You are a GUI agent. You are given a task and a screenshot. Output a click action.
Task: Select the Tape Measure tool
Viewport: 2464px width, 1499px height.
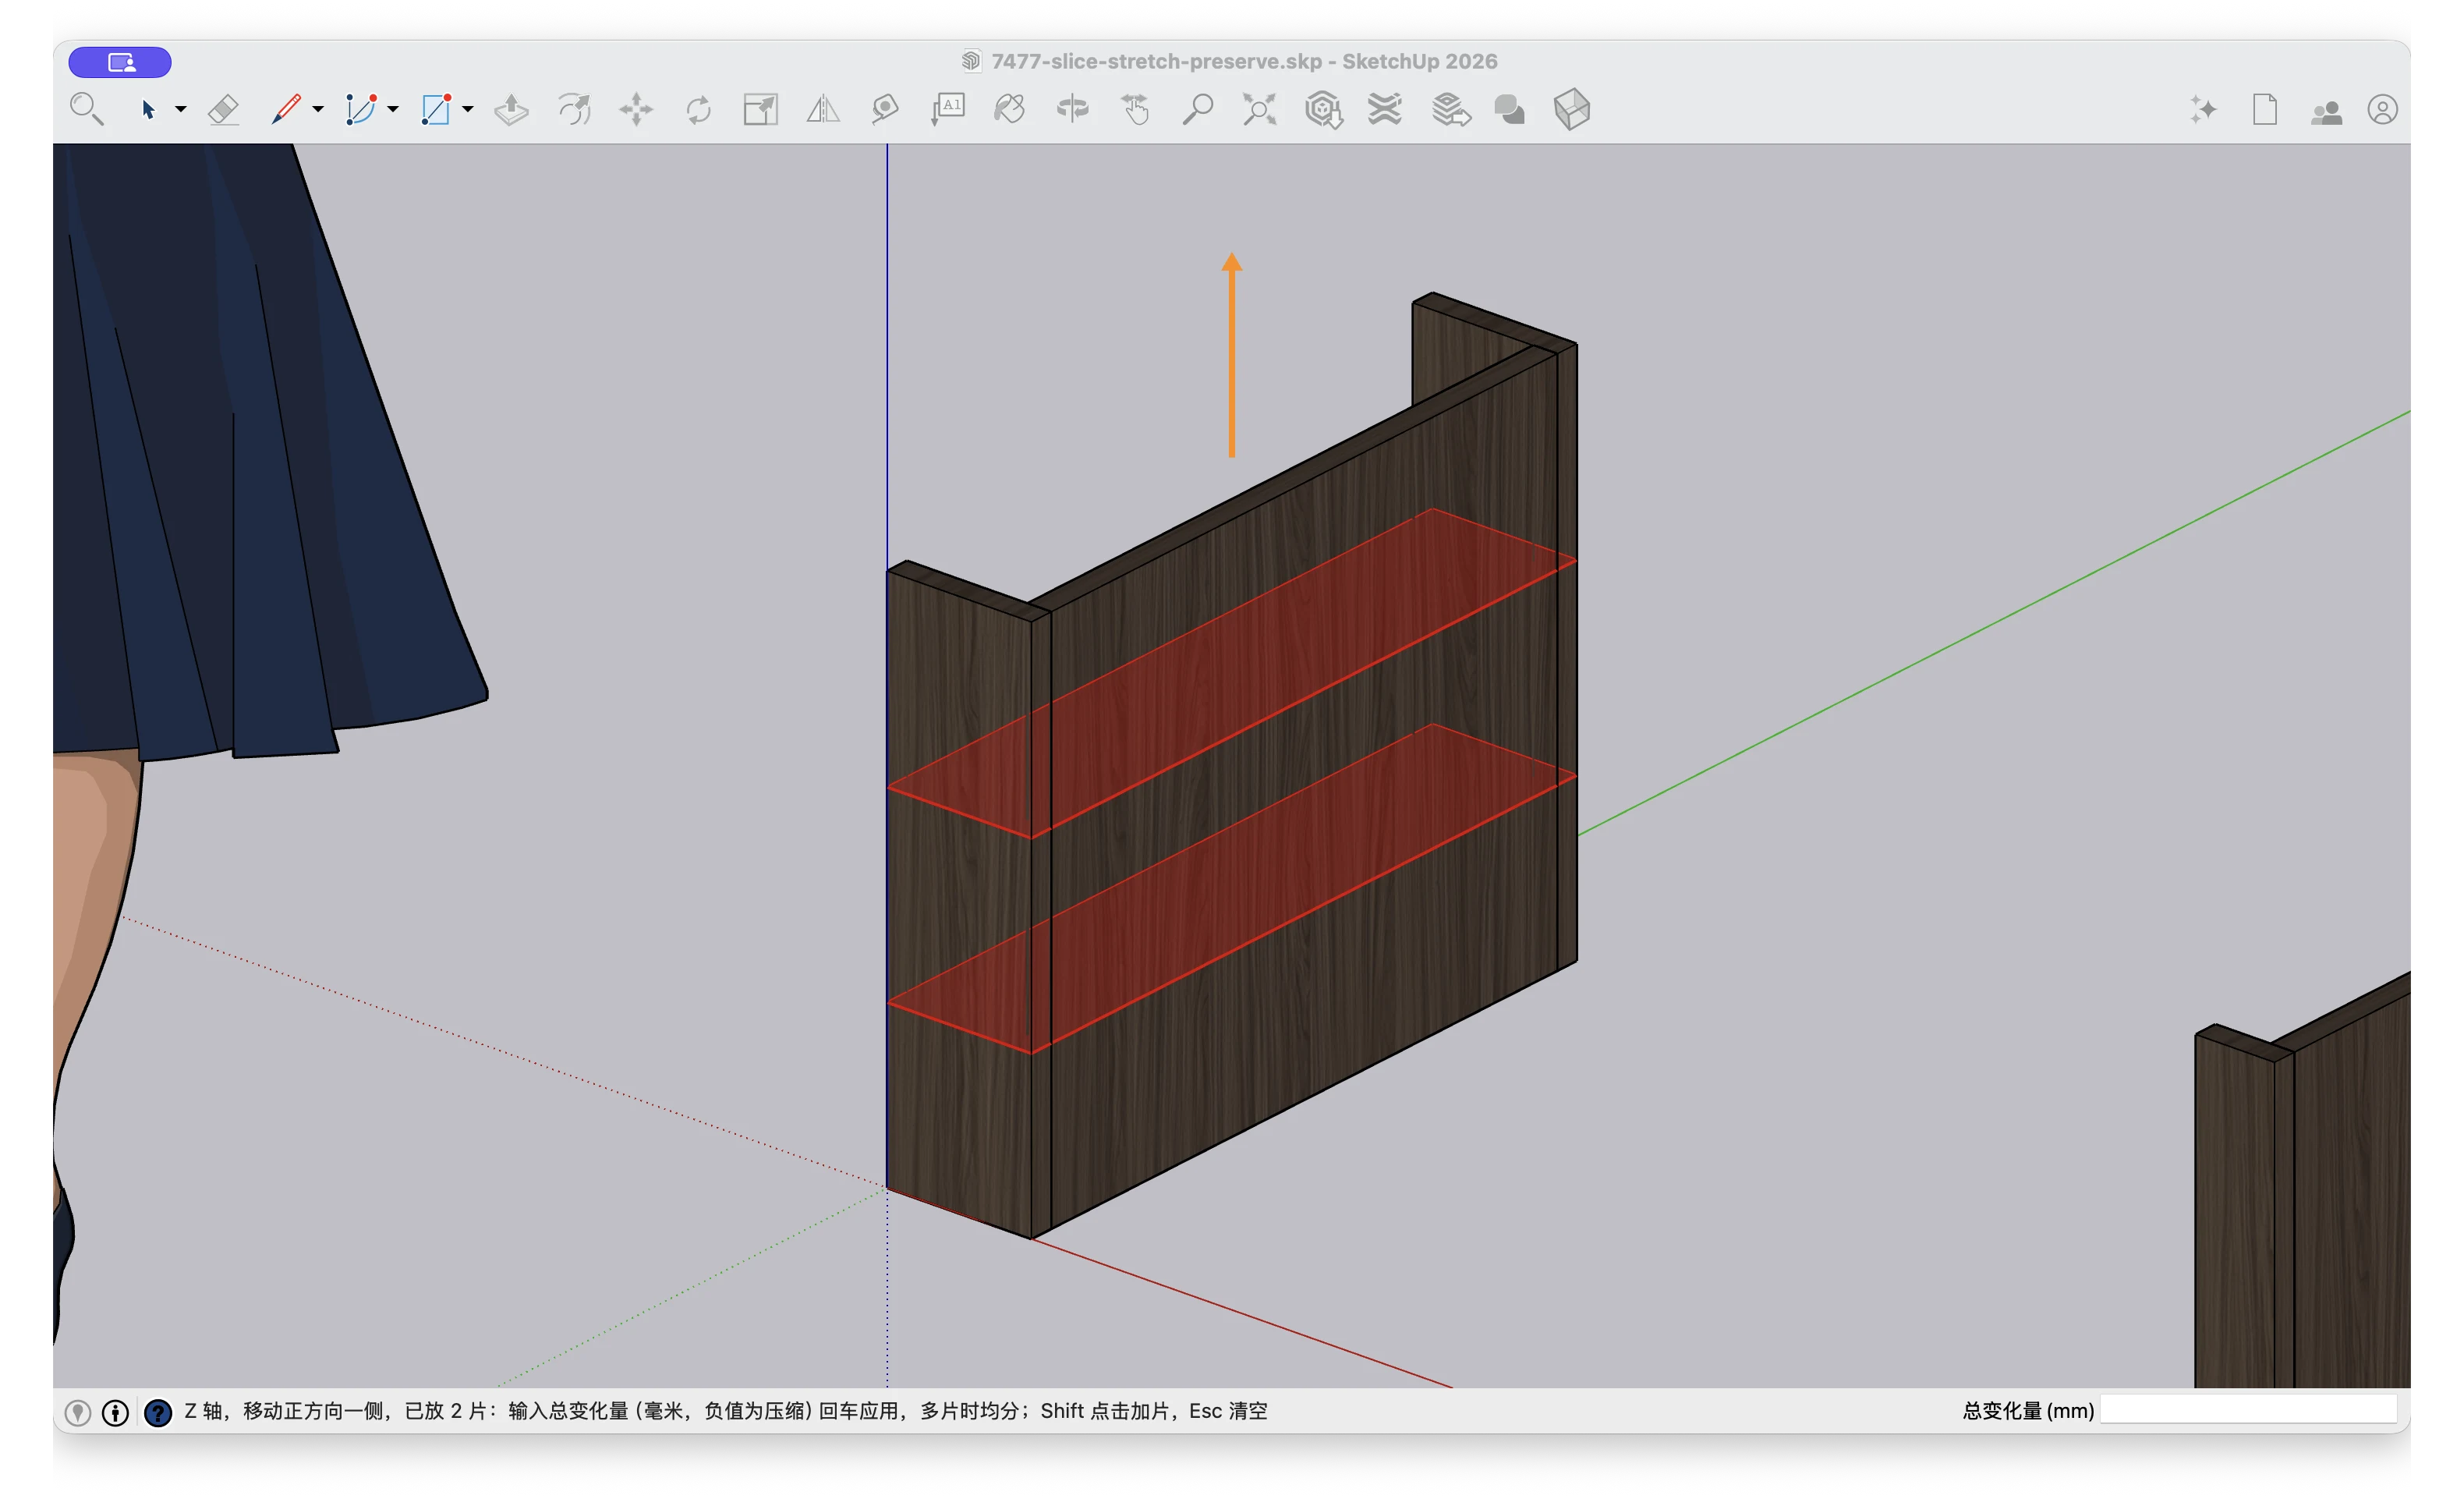point(885,109)
